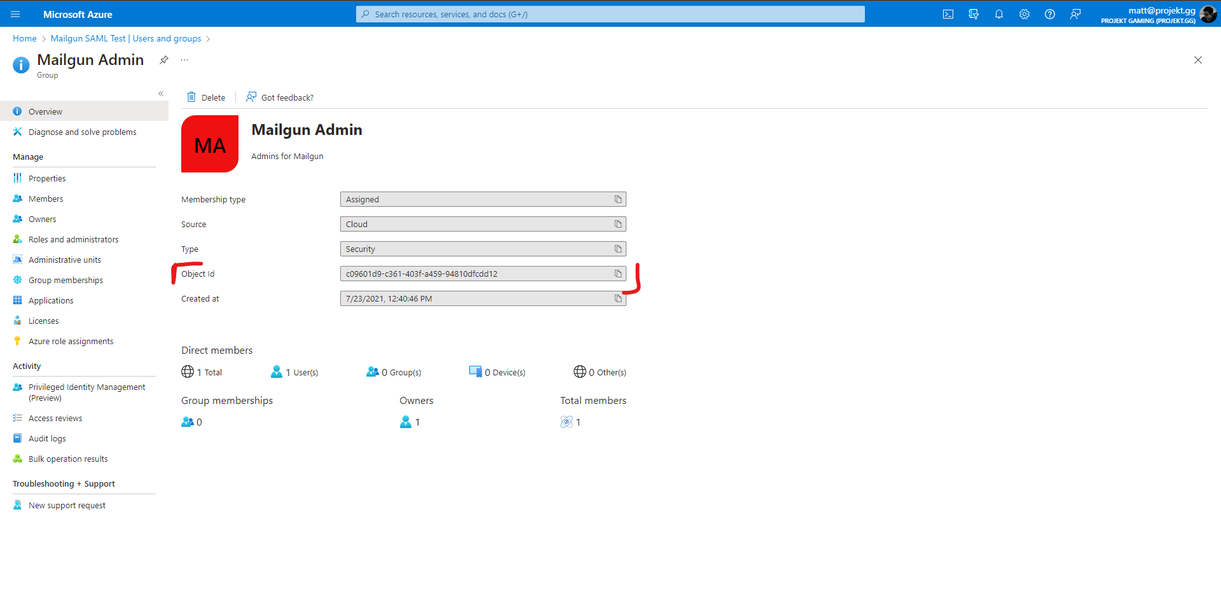
Task: Click the Source Cloud field
Action: coord(483,224)
